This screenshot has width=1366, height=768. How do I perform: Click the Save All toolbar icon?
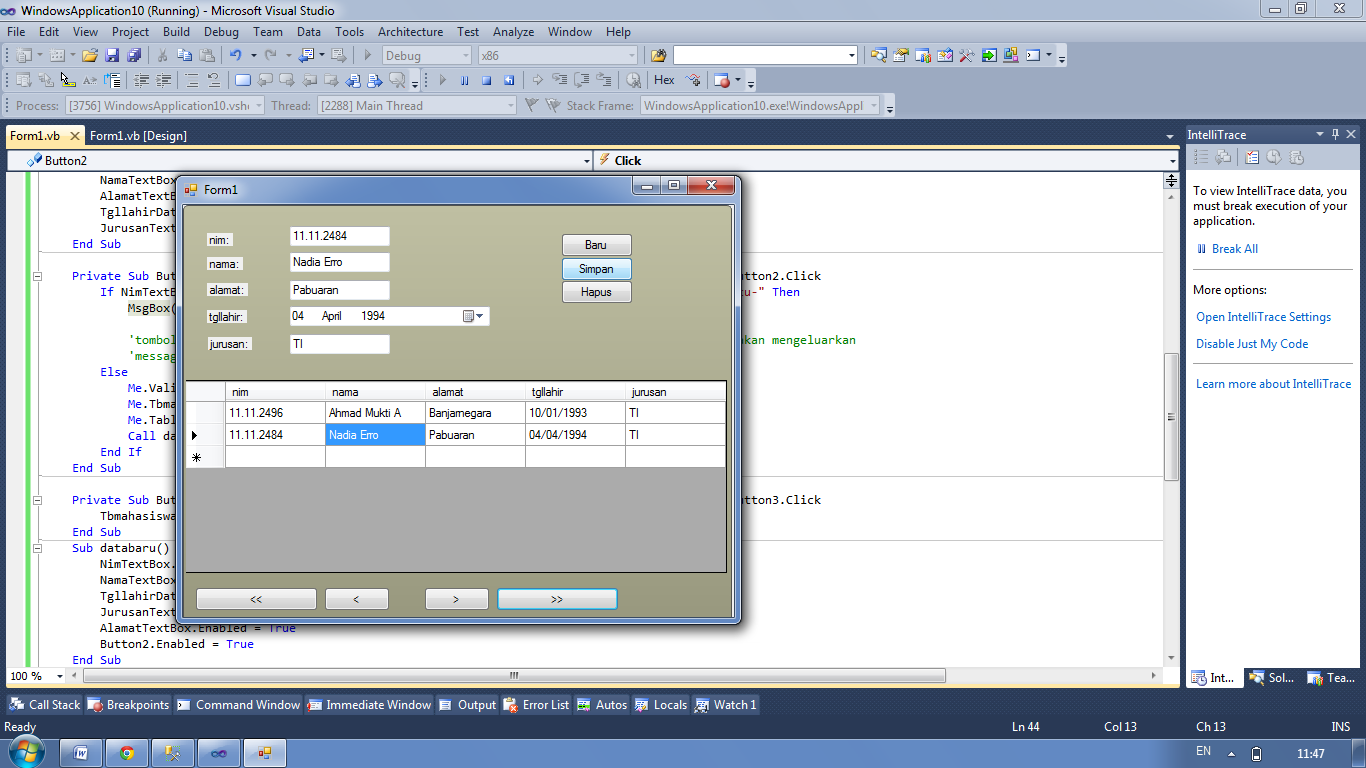133,55
